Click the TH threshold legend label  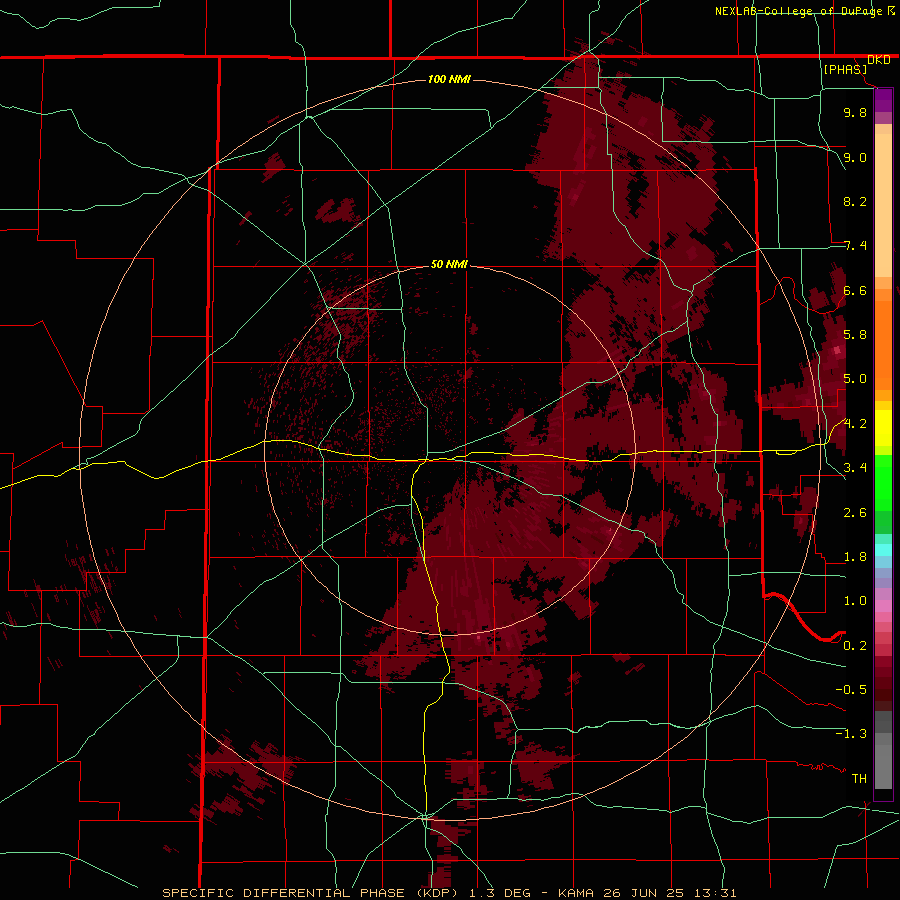tap(859, 779)
